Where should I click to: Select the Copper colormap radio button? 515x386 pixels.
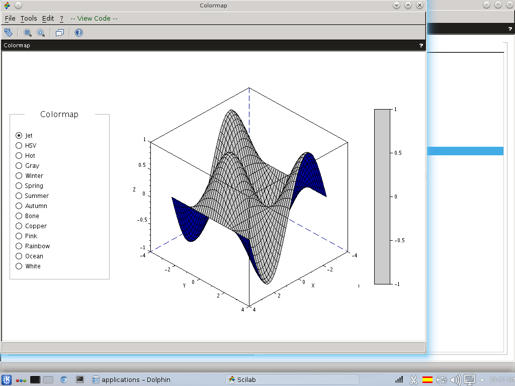[x=19, y=226]
